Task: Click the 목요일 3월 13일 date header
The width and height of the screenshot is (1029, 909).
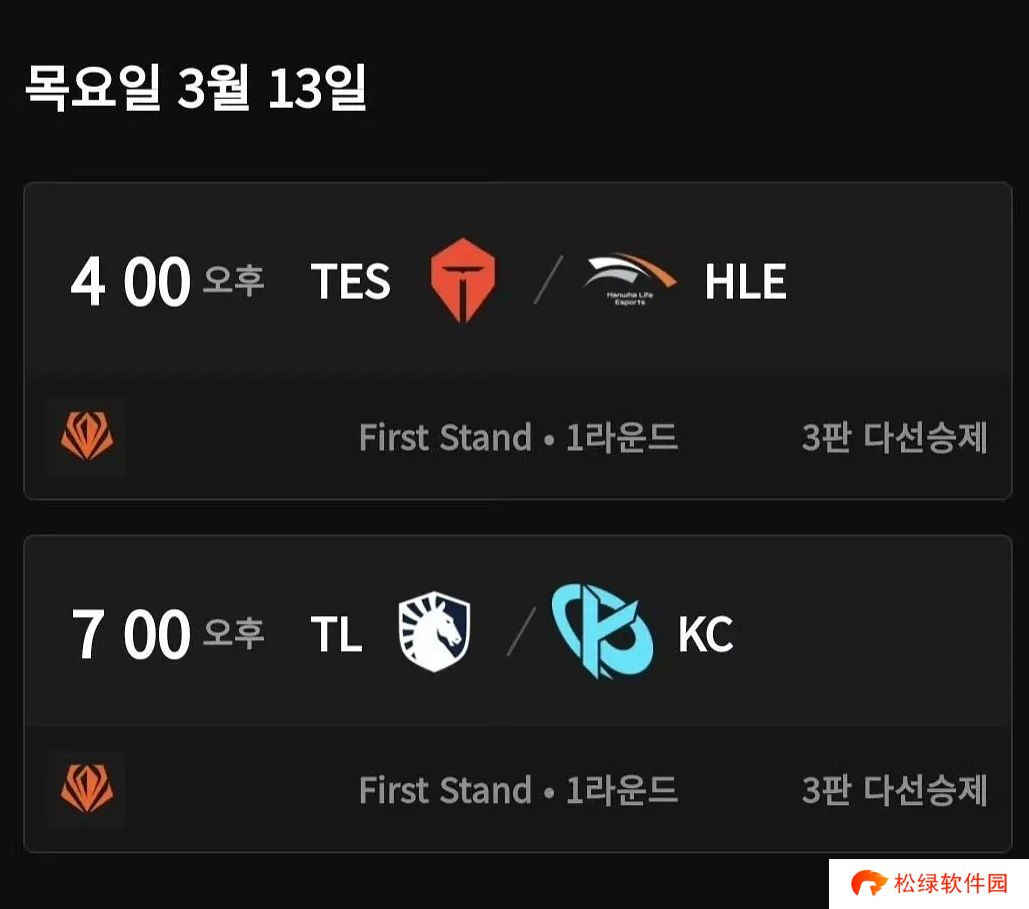Action: pos(196,88)
